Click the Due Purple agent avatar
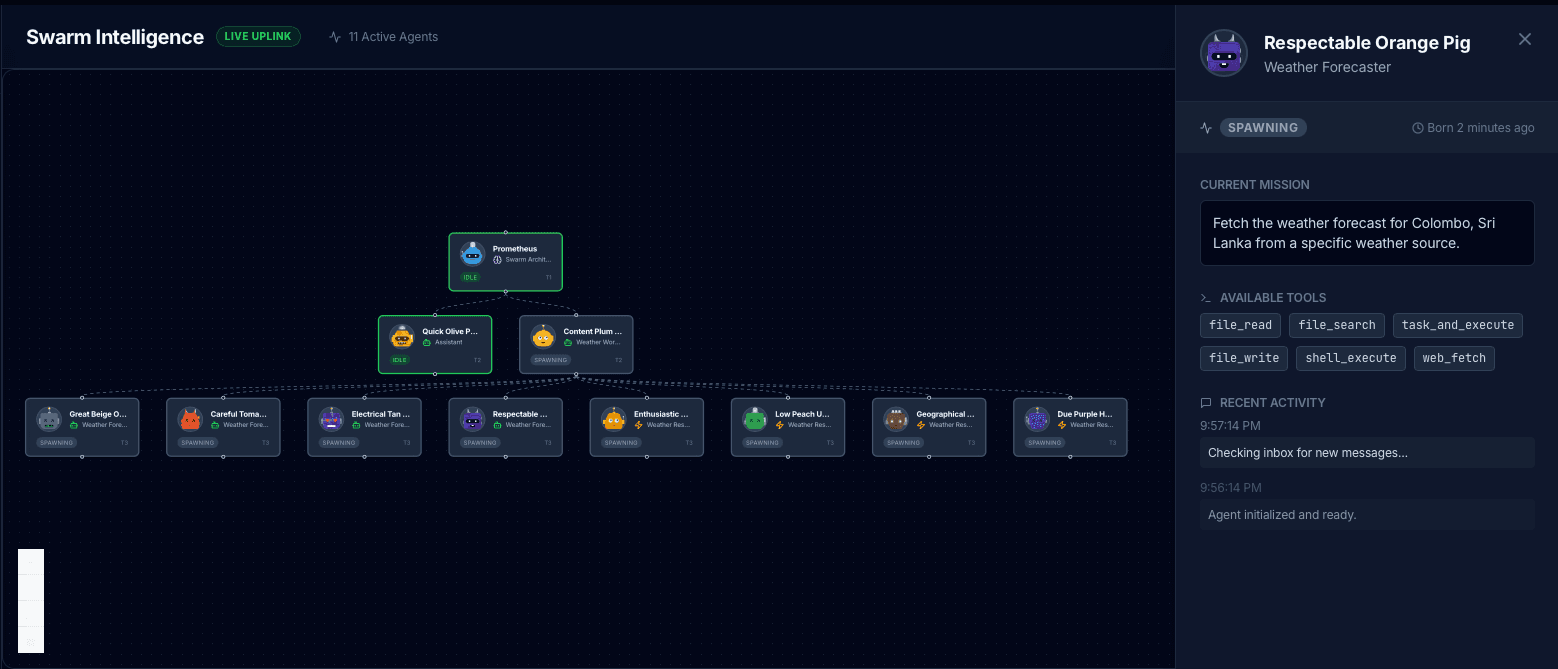 click(x=1036, y=419)
